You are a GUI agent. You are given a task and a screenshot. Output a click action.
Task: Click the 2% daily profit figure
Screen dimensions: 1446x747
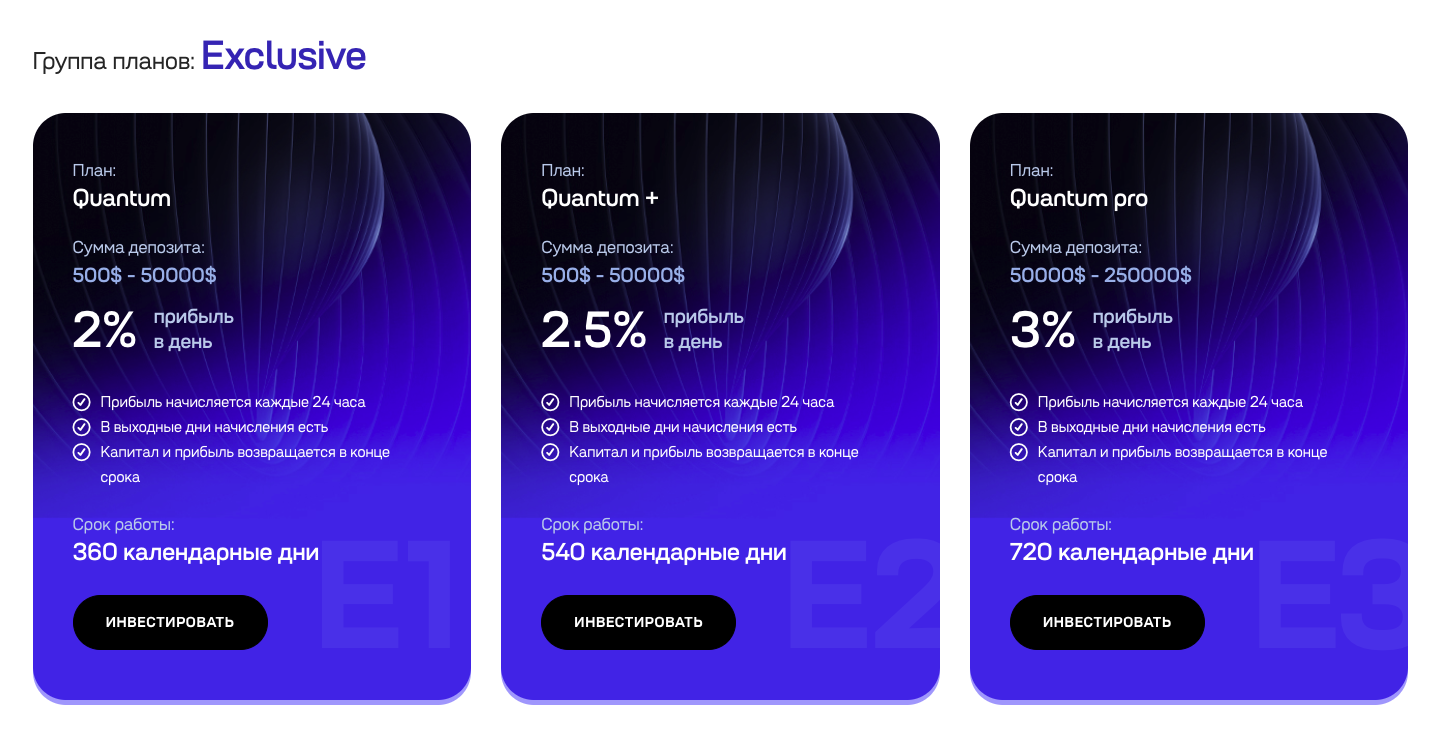pos(104,330)
